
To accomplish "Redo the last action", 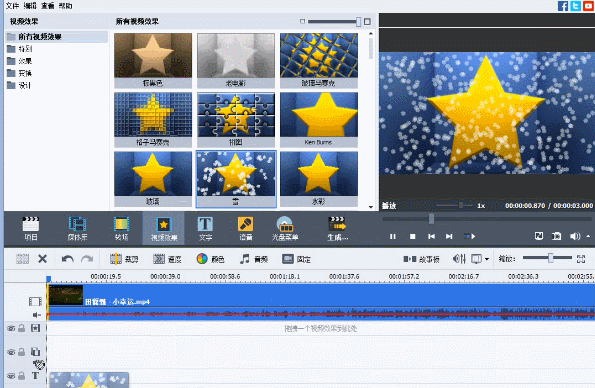I will coord(87,259).
